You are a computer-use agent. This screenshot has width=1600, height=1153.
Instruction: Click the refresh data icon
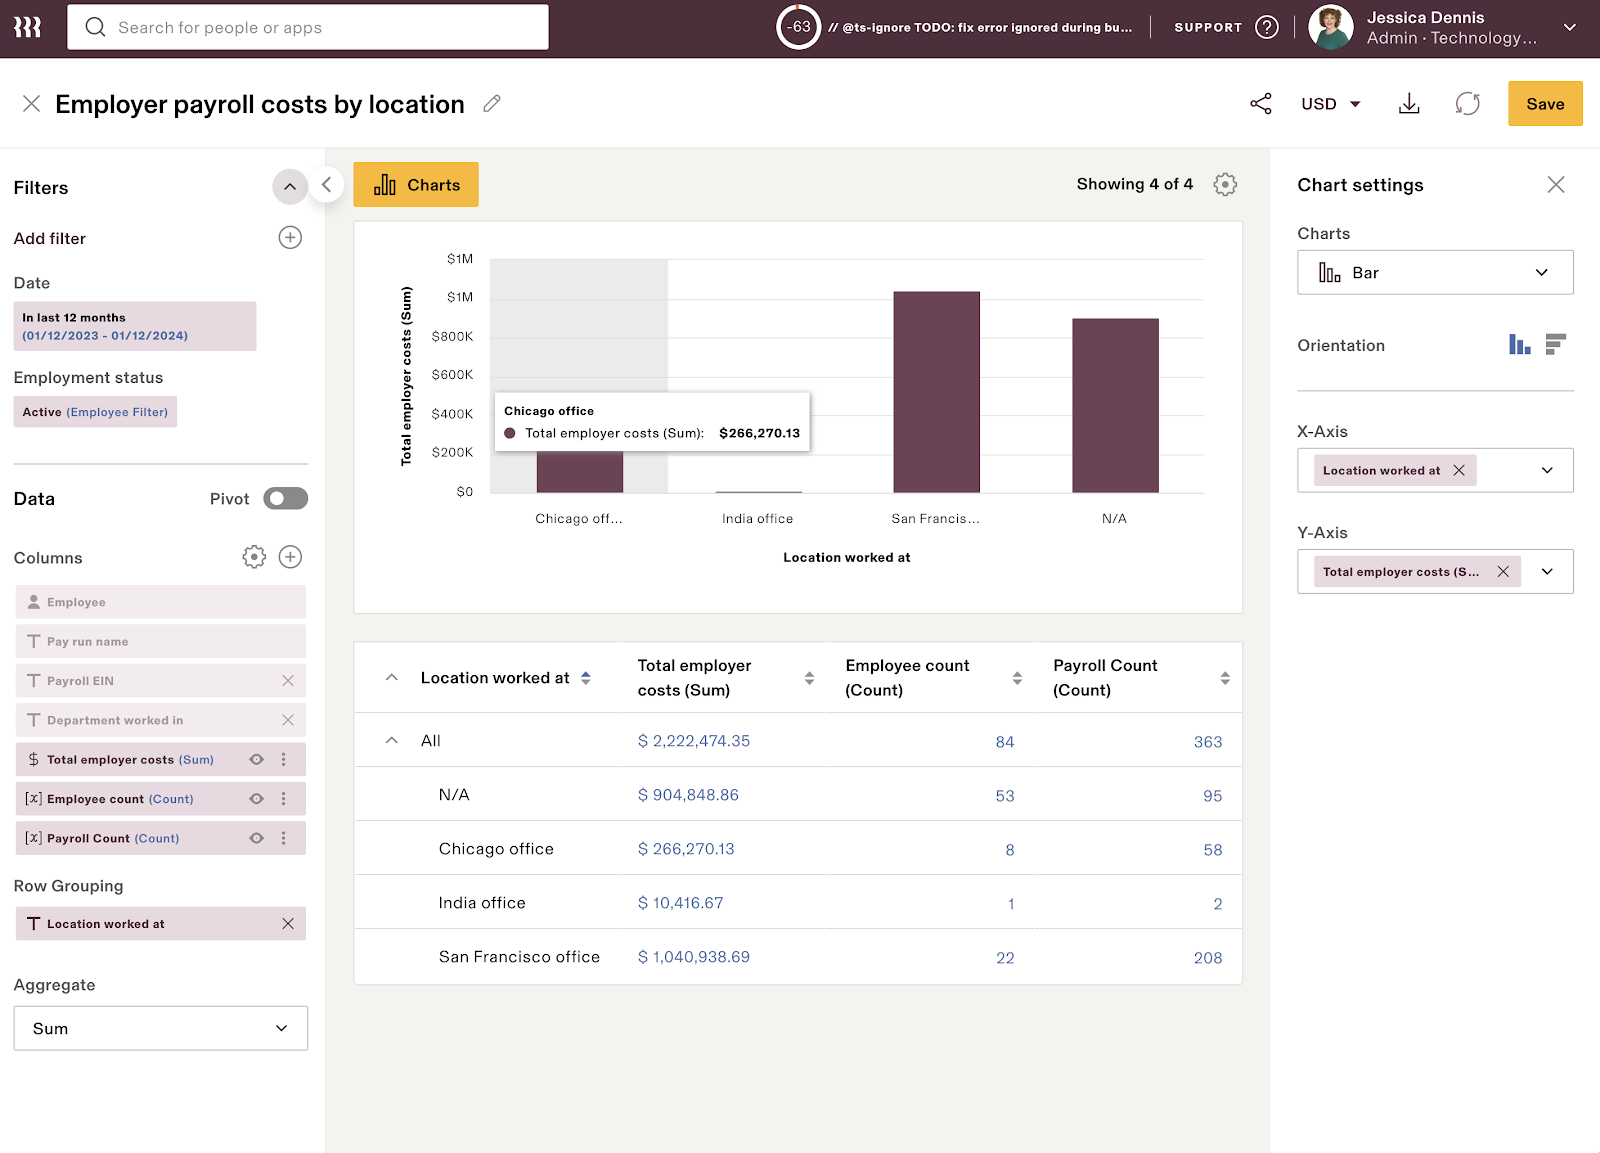(1467, 104)
